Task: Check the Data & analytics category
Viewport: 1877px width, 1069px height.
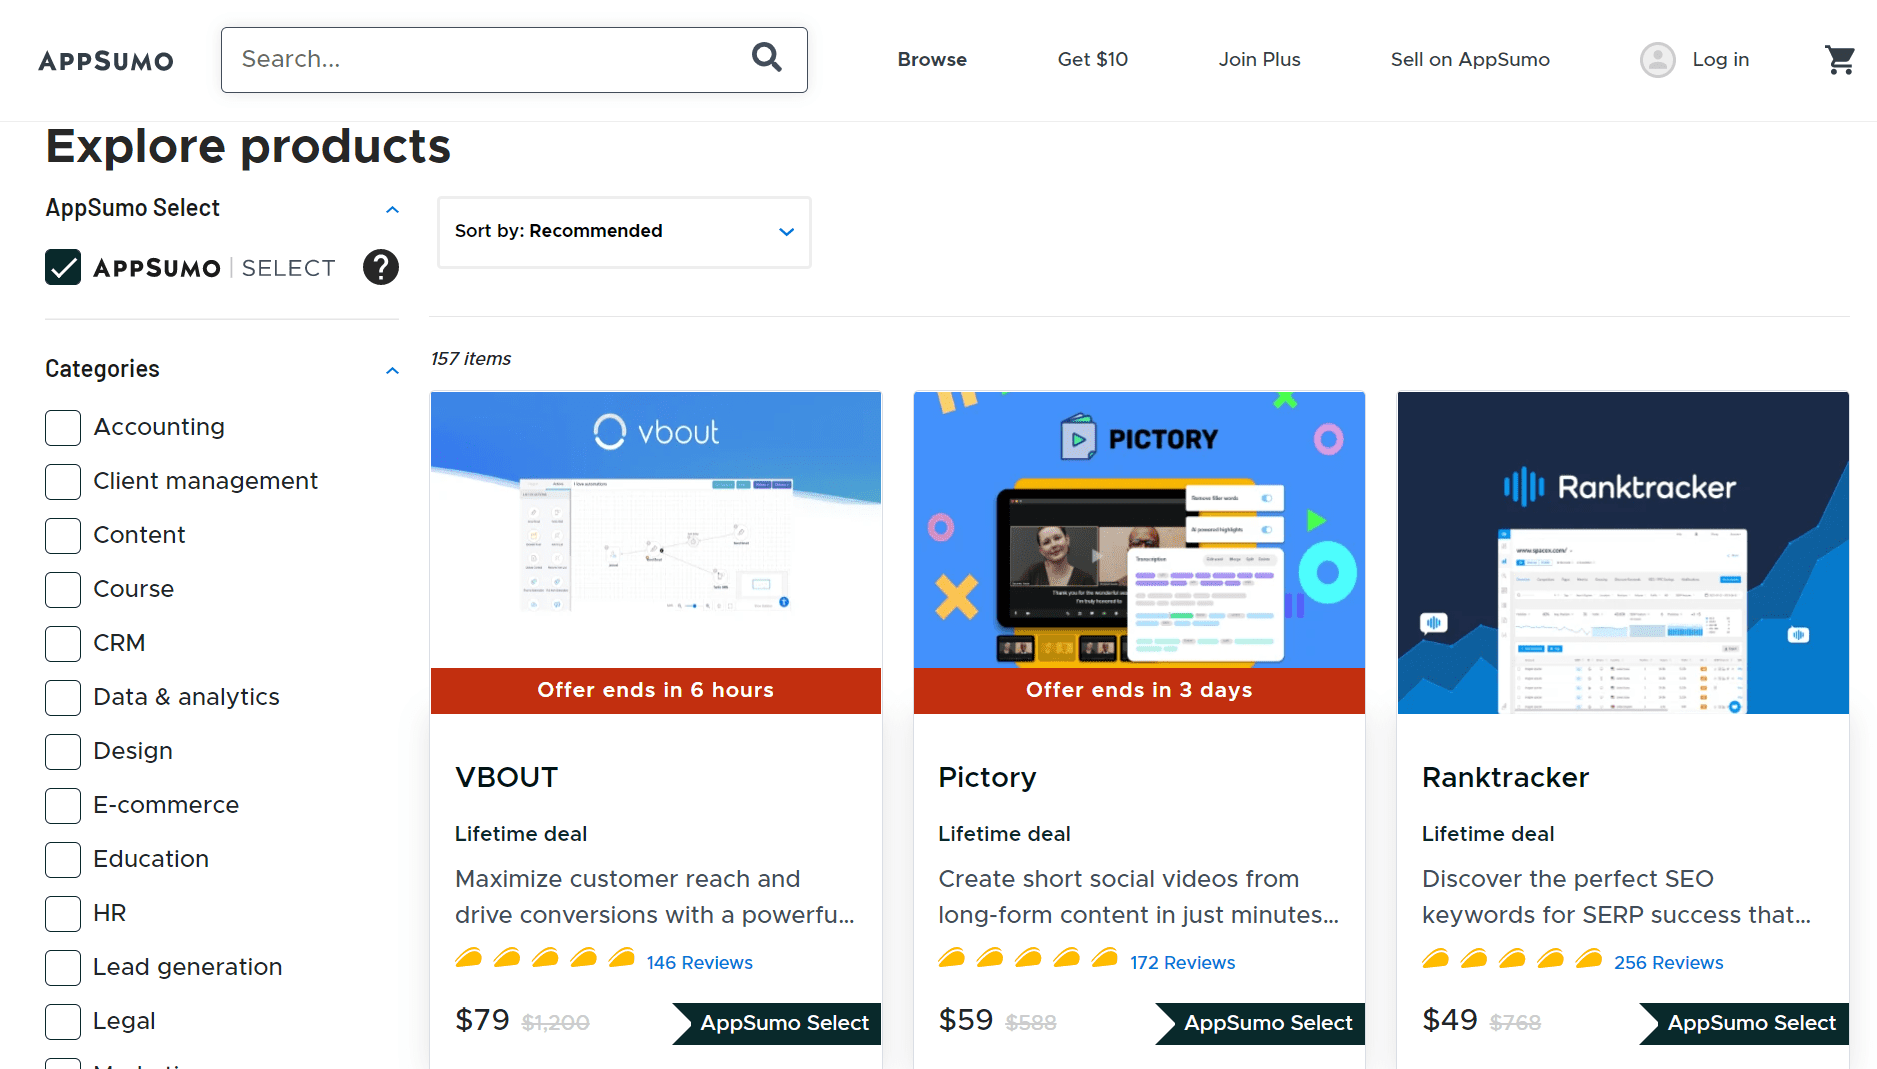Action: [x=63, y=697]
